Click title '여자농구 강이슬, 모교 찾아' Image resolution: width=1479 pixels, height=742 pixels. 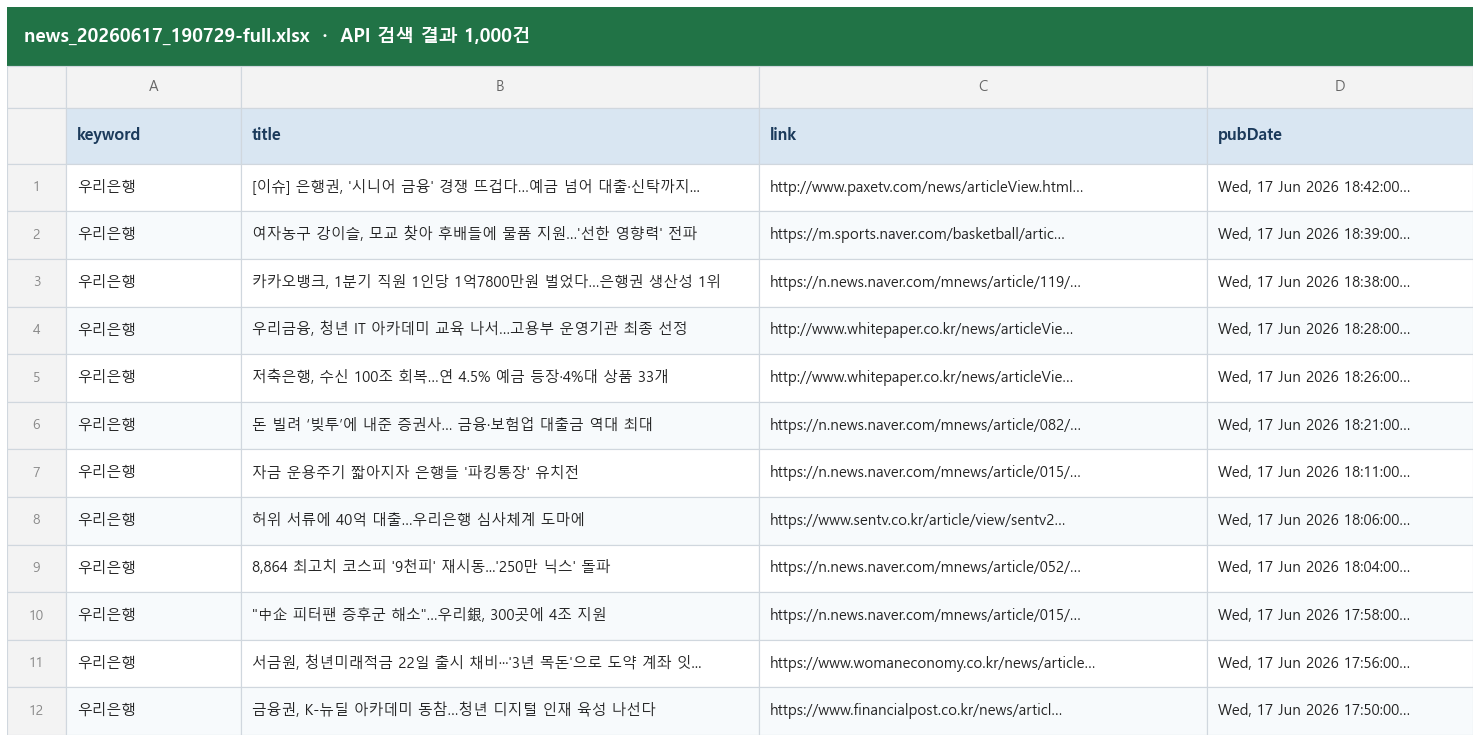pos(500,235)
